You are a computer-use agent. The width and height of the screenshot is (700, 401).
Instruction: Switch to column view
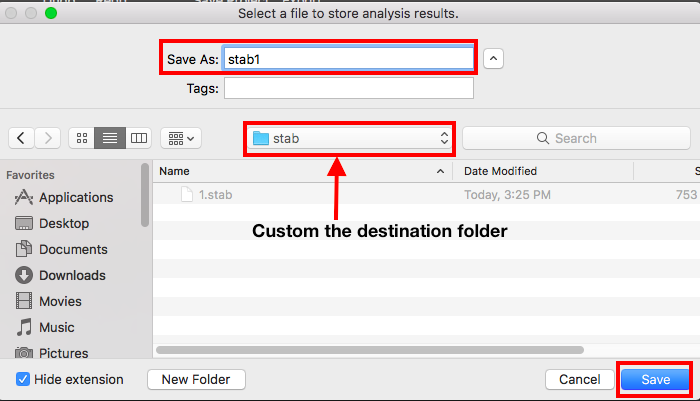pos(138,138)
